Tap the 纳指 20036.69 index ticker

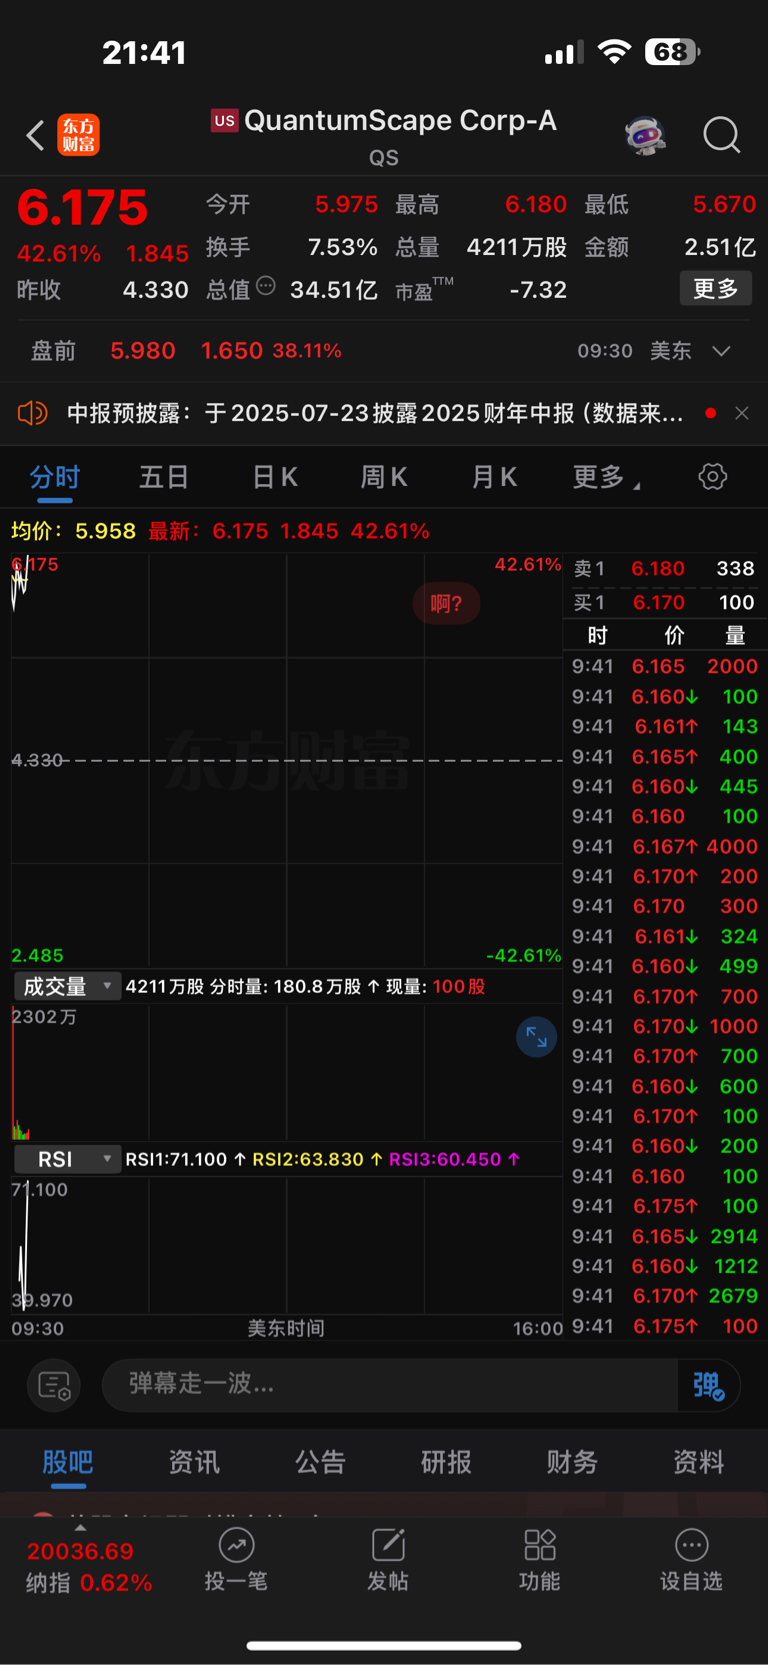tap(89, 1567)
